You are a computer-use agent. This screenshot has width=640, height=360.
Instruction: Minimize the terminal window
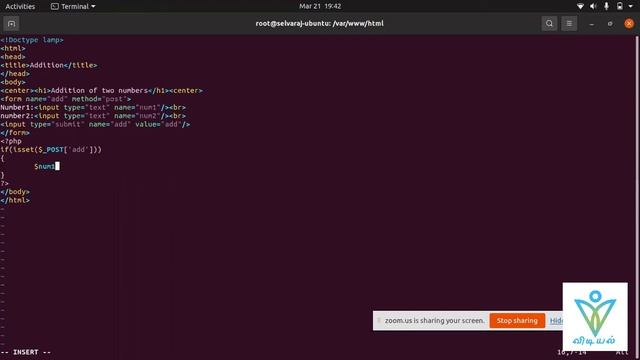pos(591,24)
